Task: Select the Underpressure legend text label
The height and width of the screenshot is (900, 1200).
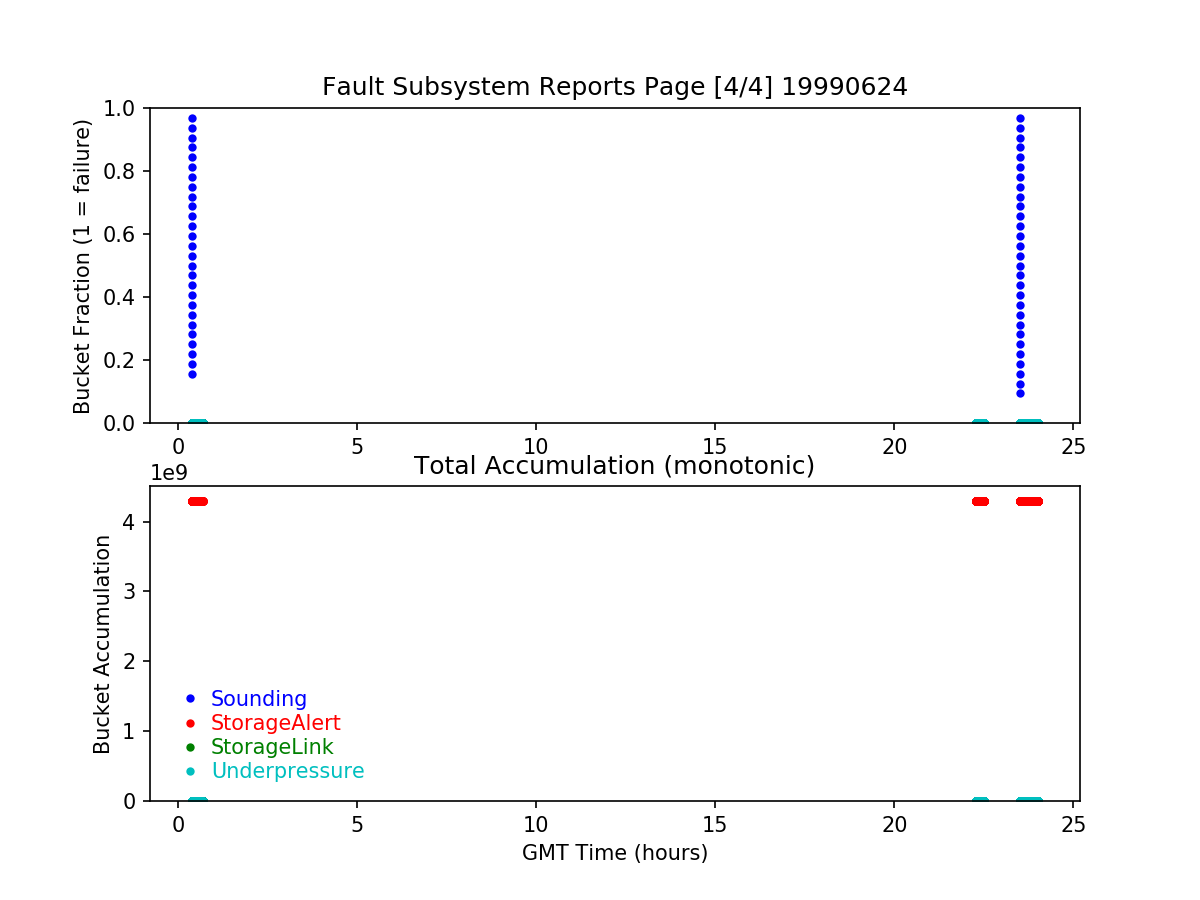Action: (287, 771)
